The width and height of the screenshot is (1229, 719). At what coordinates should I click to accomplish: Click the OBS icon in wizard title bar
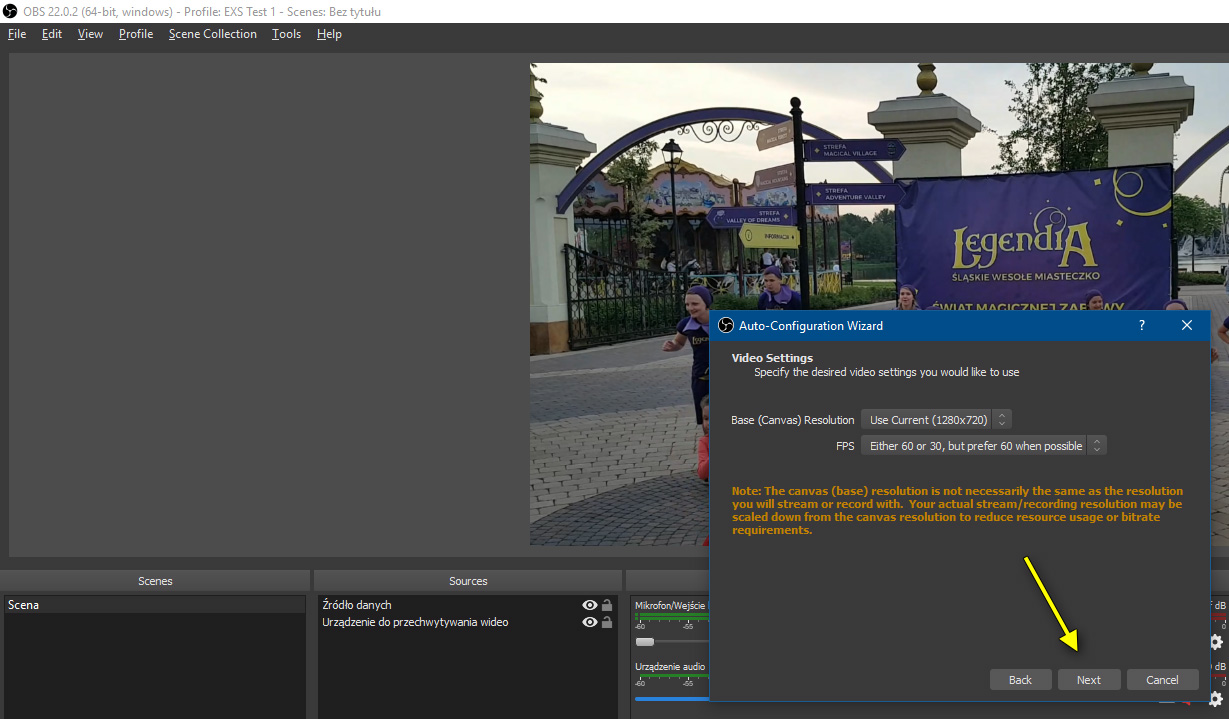tap(726, 326)
